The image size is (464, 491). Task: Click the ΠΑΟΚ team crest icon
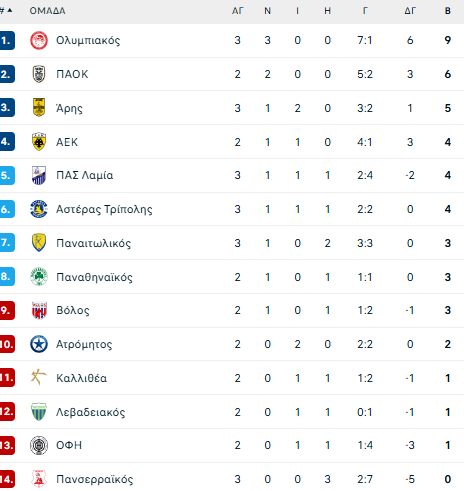39,74
